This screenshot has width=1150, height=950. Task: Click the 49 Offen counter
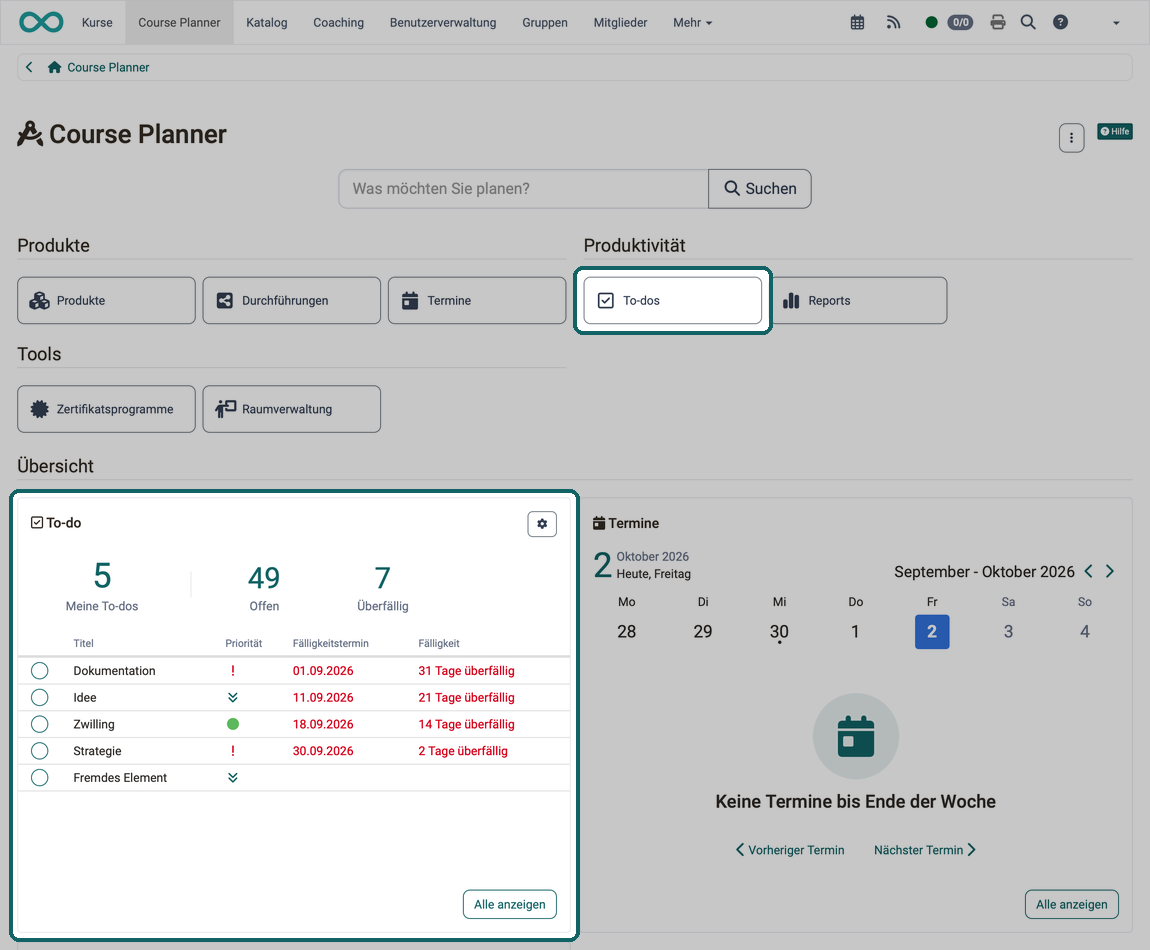pos(264,588)
